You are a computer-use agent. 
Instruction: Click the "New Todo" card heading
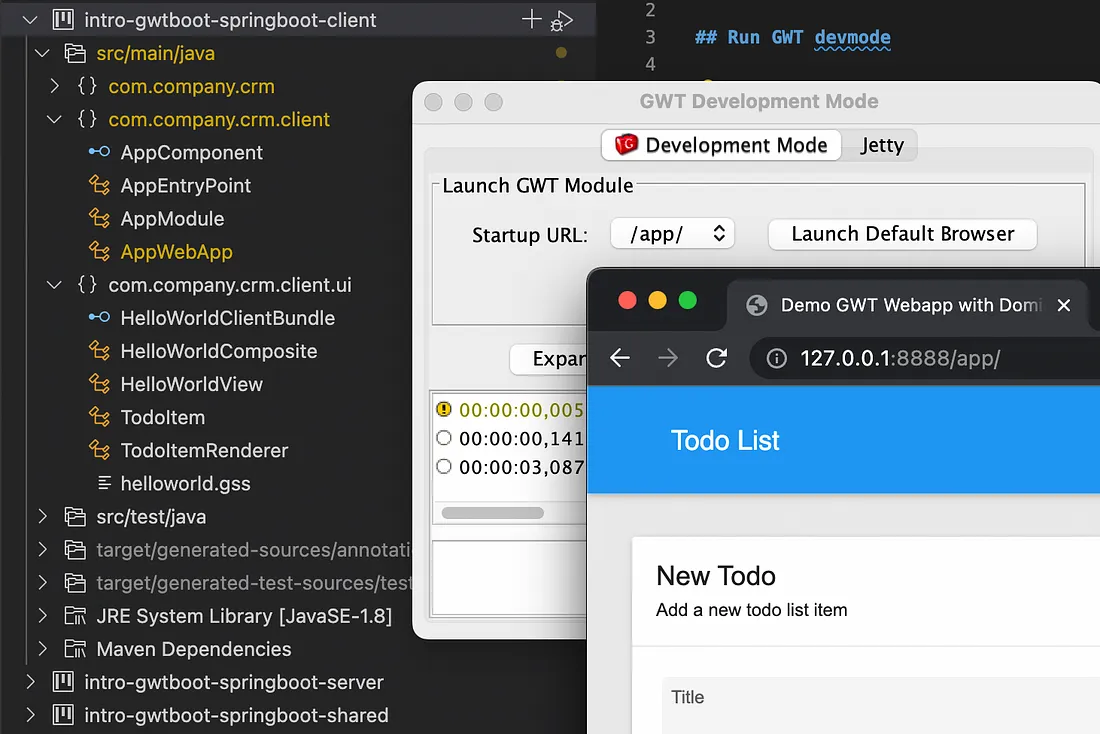point(716,576)
